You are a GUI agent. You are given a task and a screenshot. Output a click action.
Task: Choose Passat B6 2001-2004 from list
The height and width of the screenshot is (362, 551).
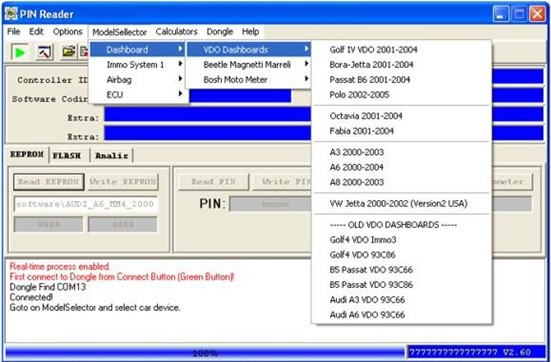click(370, 80)
